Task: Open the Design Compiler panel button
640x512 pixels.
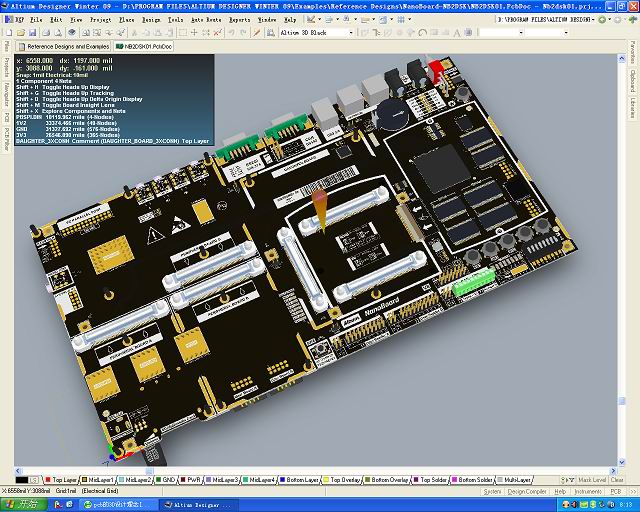Action: (x=527, y=491)
